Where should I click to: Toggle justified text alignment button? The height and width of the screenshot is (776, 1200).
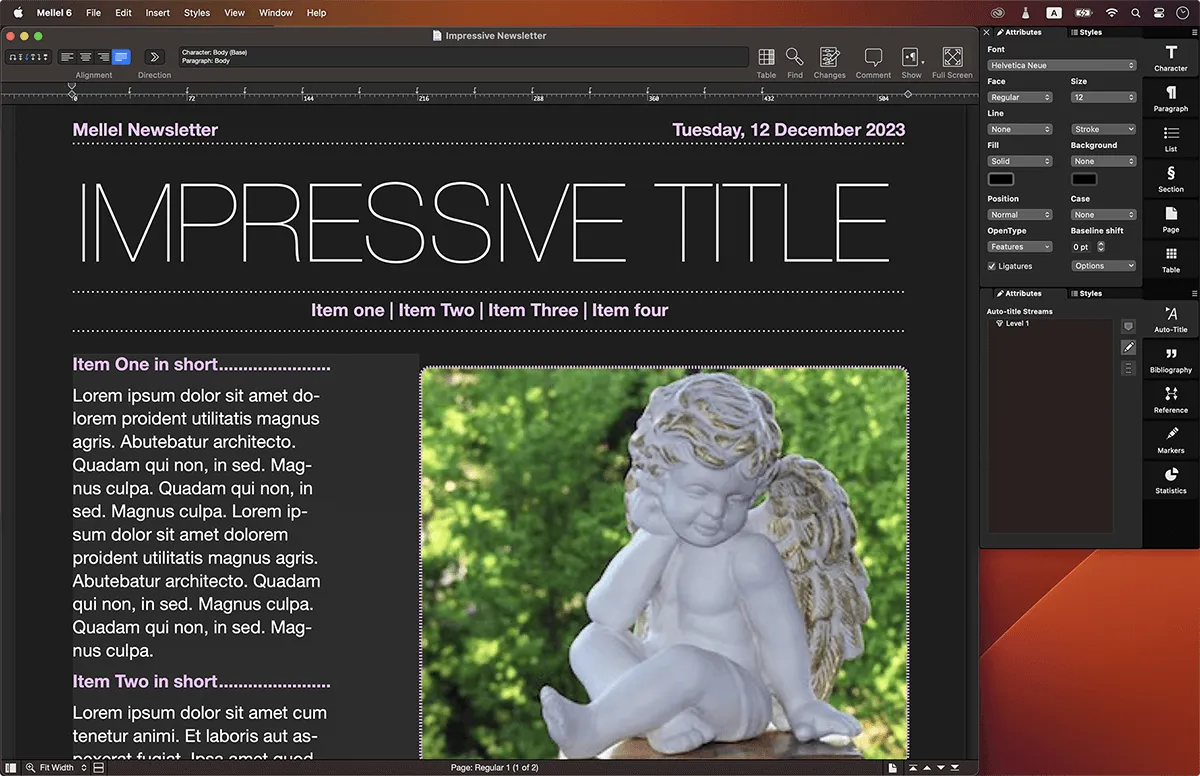121,57
